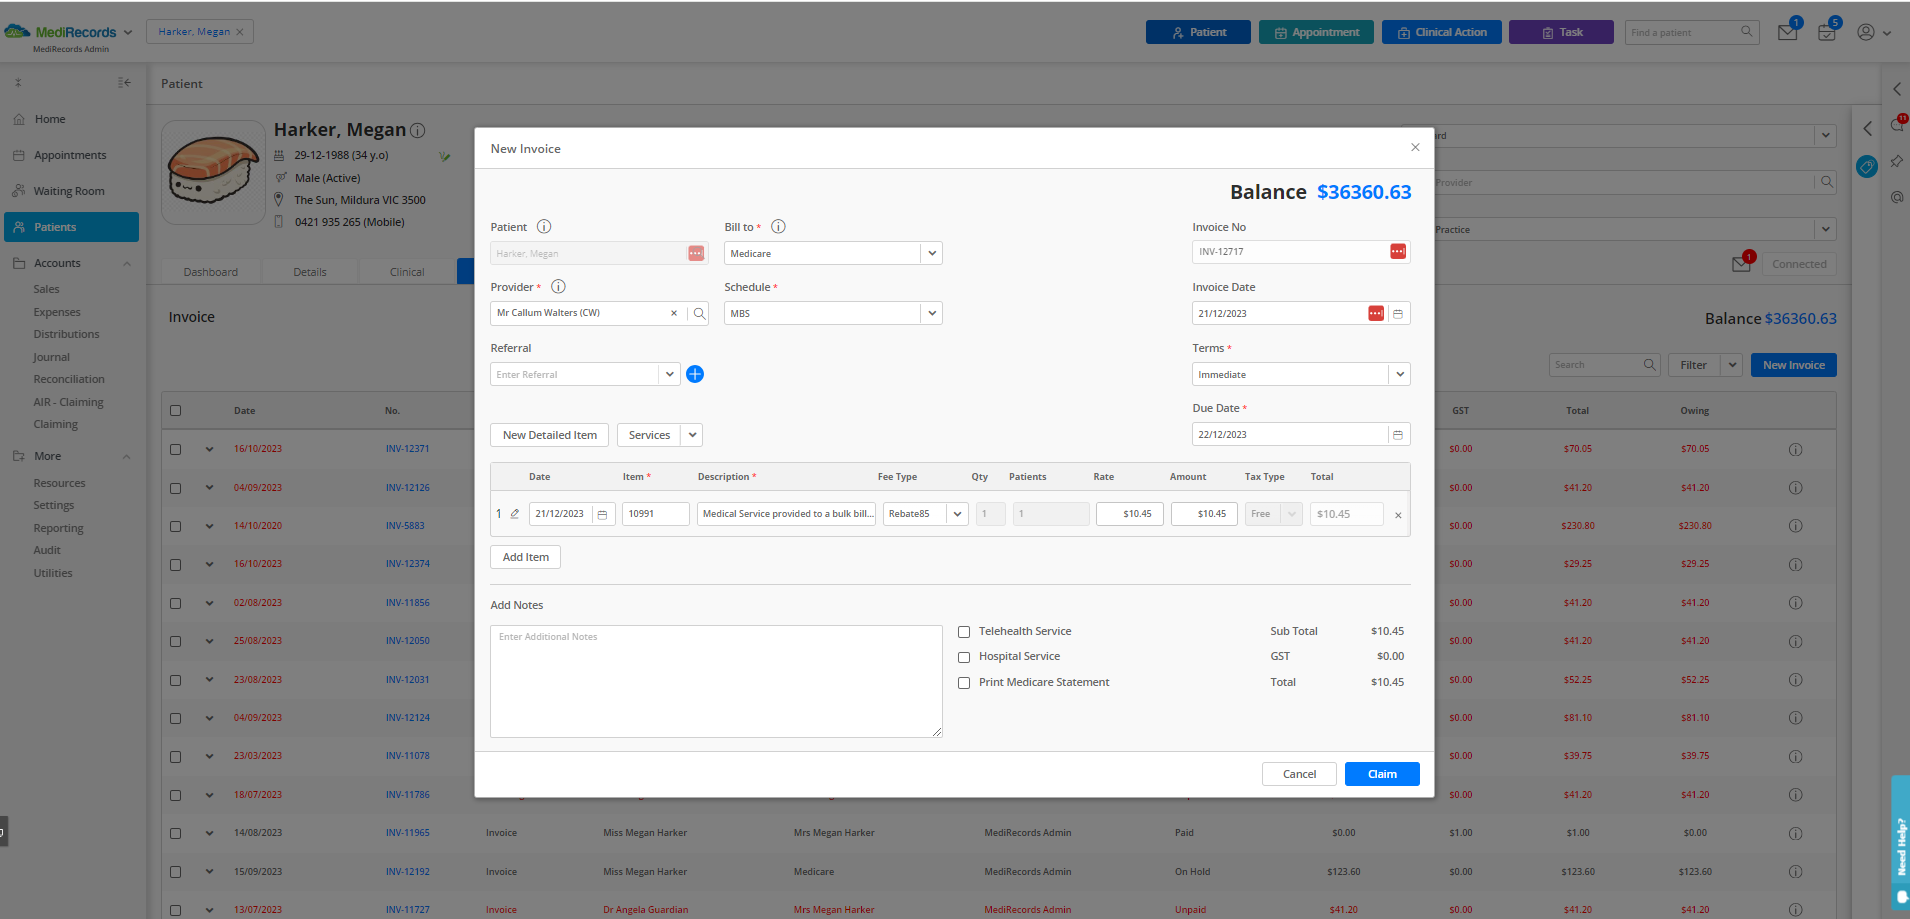The image size is (1910, 919).
Task: Remove line item 10991 with x icon
Action: (1398, 516)
